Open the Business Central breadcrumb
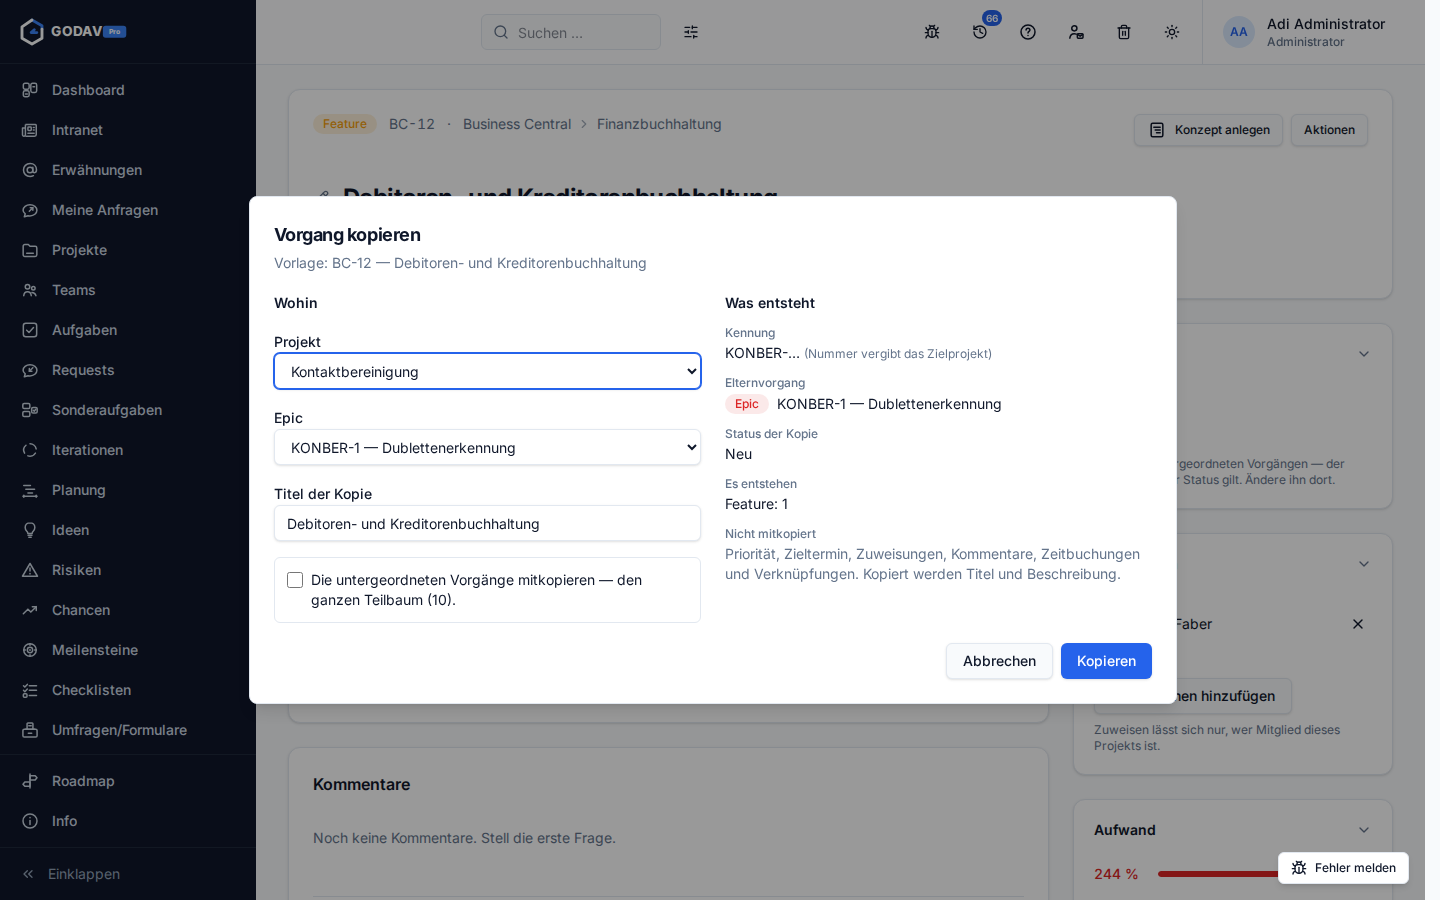This screenshot has height=900, width=1440. [x=517, y=124]
